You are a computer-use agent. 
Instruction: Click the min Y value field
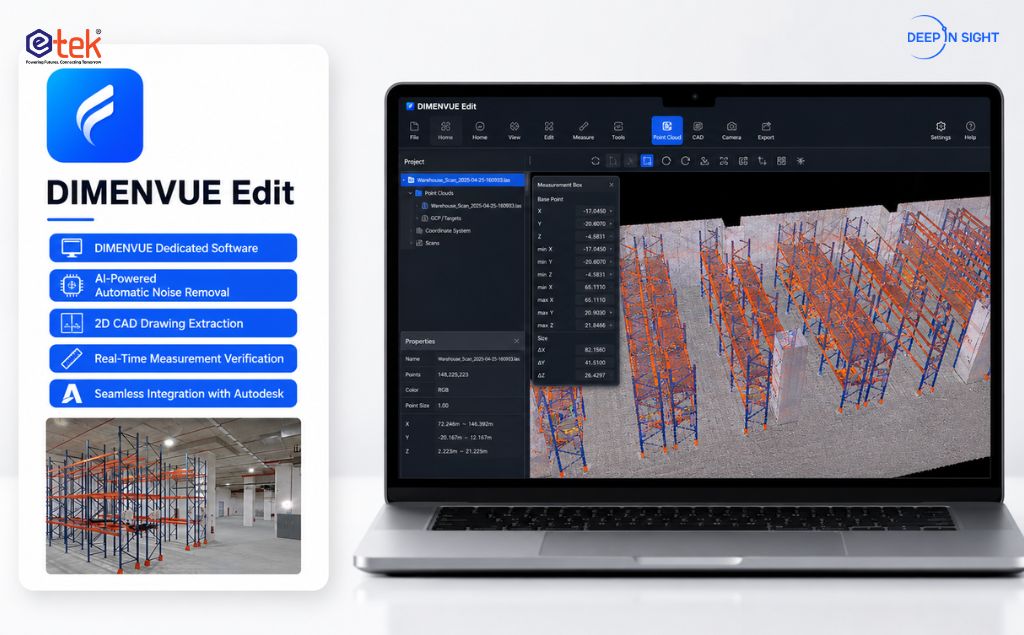click(595, 262)
